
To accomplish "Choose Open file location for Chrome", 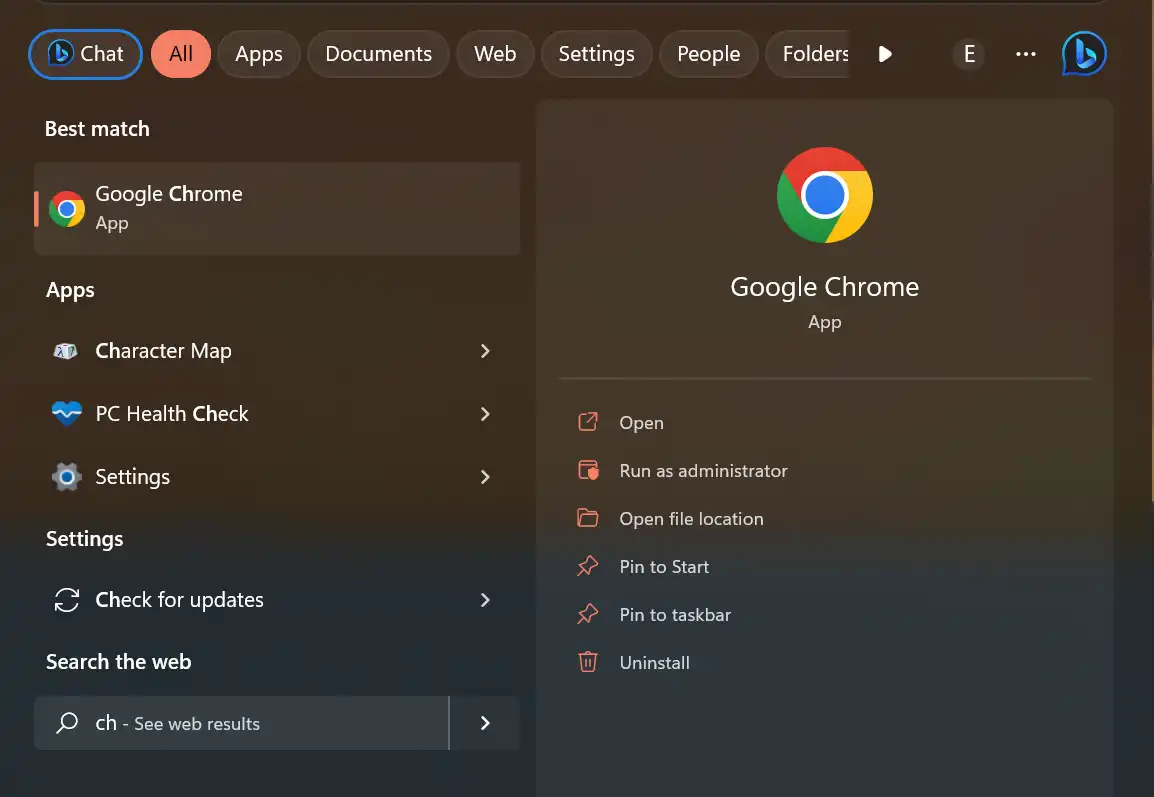I will point(692,519).
